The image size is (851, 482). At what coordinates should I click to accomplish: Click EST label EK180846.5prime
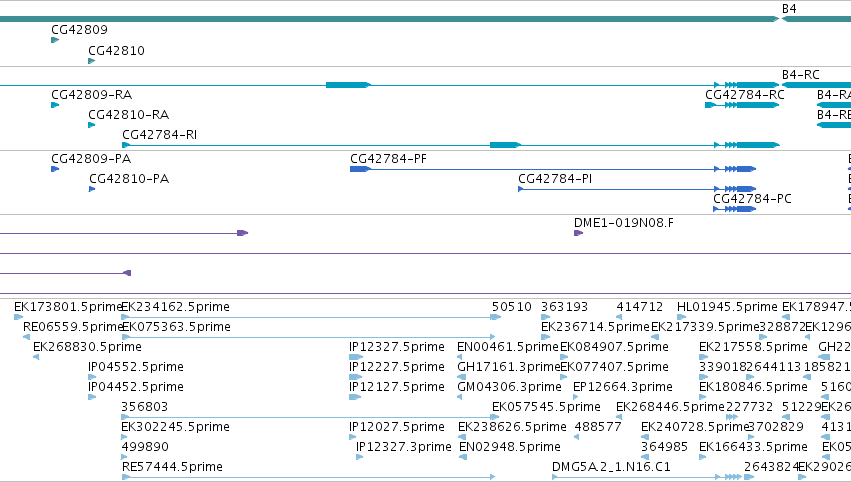click(x=753, y=388)
